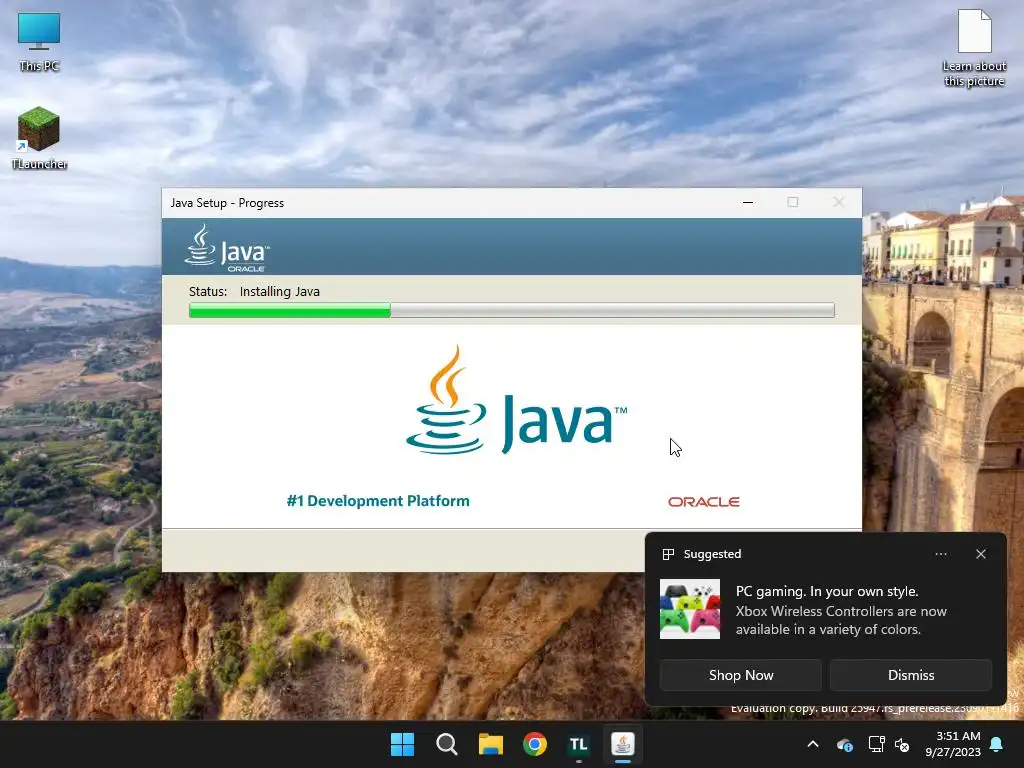Screen dimensions: 1024x768
Task: Open the network status tray icon
Action: [876, 744]
